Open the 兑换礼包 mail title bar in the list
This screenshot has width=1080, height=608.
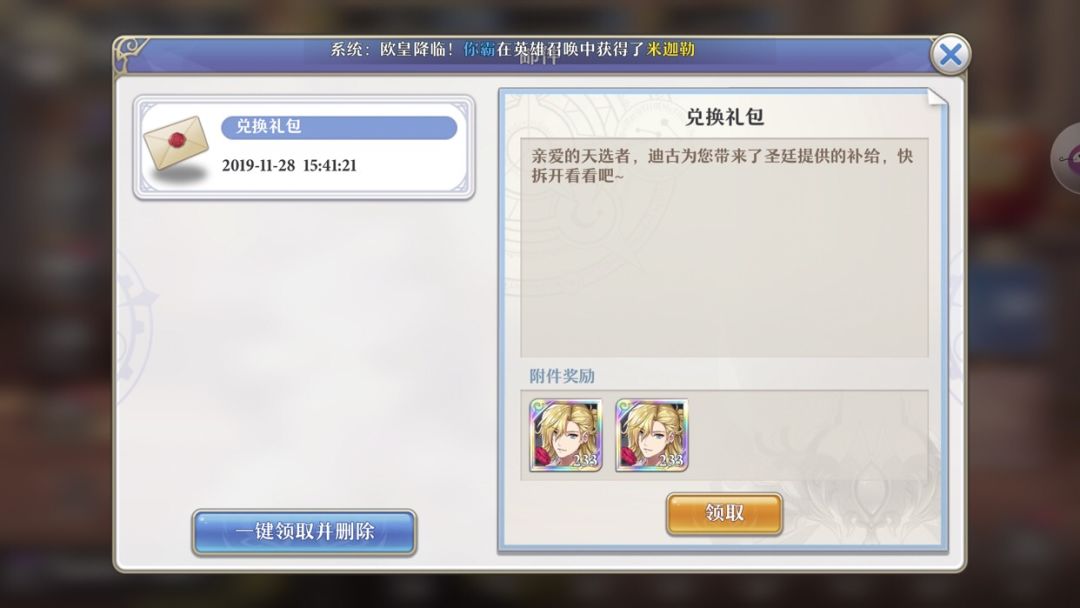339,127
